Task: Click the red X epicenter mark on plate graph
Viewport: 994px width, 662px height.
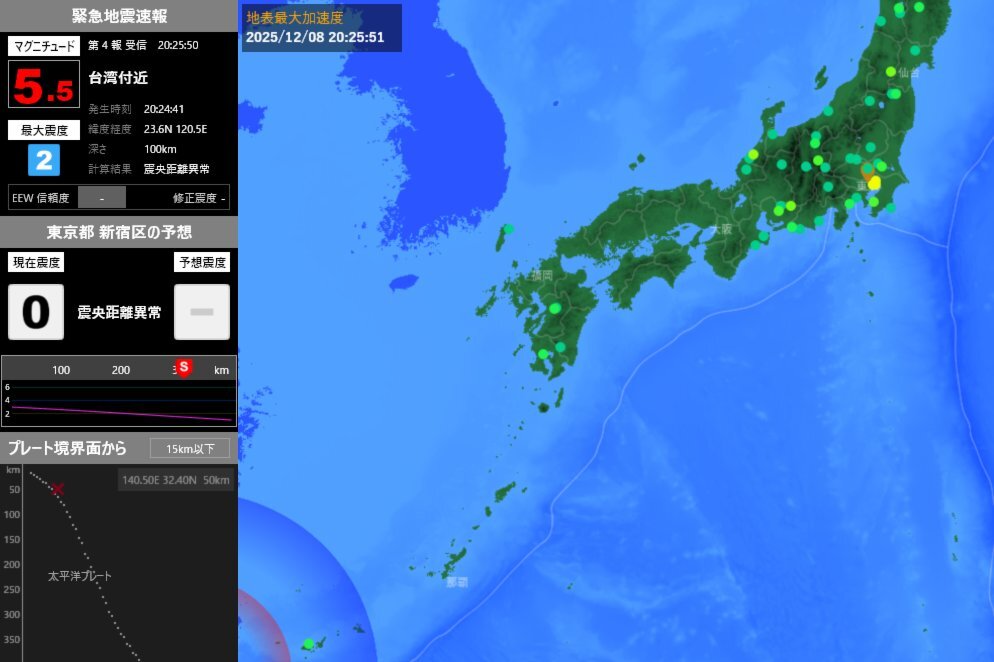Action: (57, 490)
